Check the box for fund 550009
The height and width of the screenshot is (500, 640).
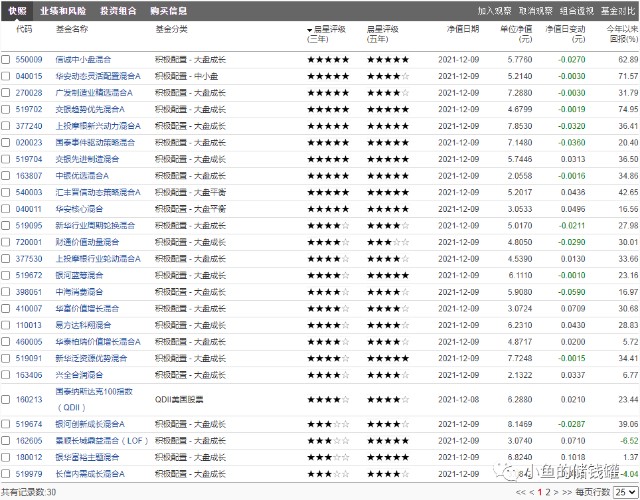pyautogui.click(x=5, y=60)
